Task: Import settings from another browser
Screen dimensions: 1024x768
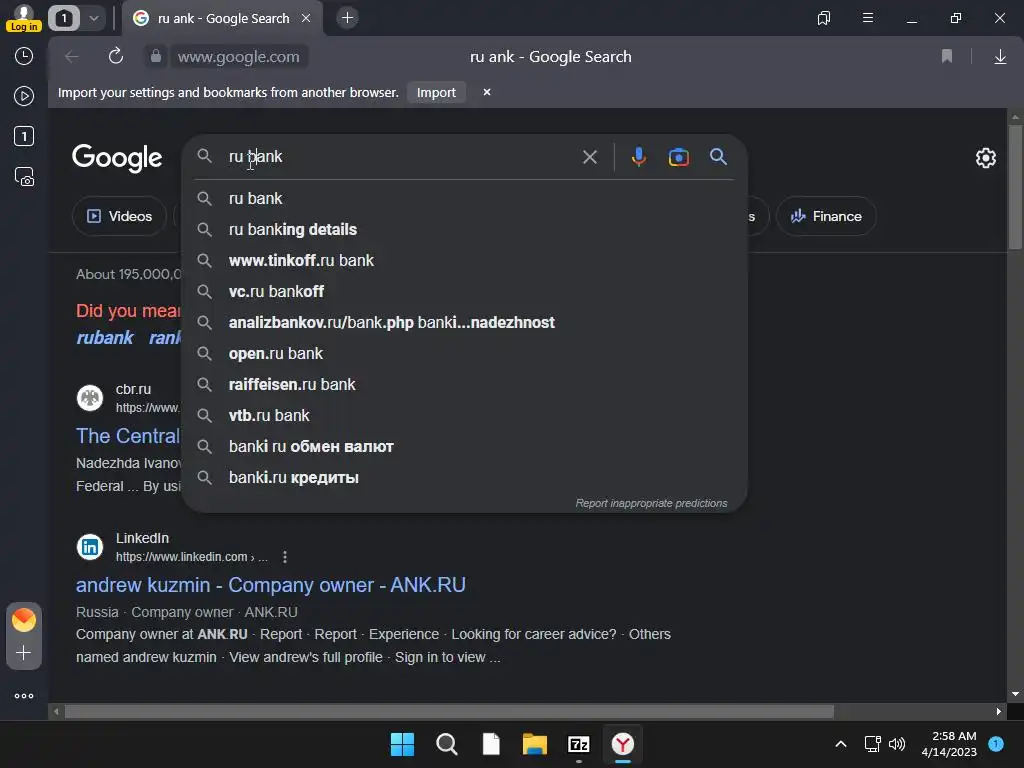Action: (436, 93)
